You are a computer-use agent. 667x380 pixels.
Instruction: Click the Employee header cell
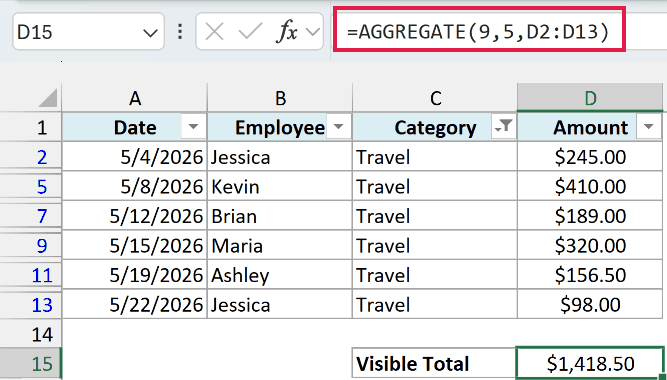280,127
